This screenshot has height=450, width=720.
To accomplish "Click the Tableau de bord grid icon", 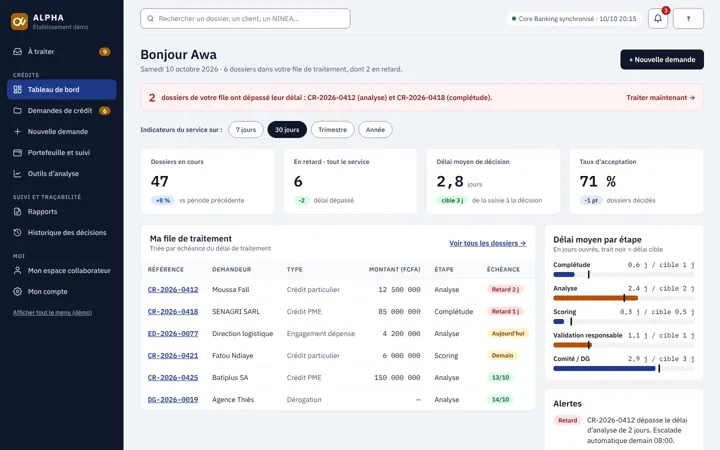I will point(17,90).
